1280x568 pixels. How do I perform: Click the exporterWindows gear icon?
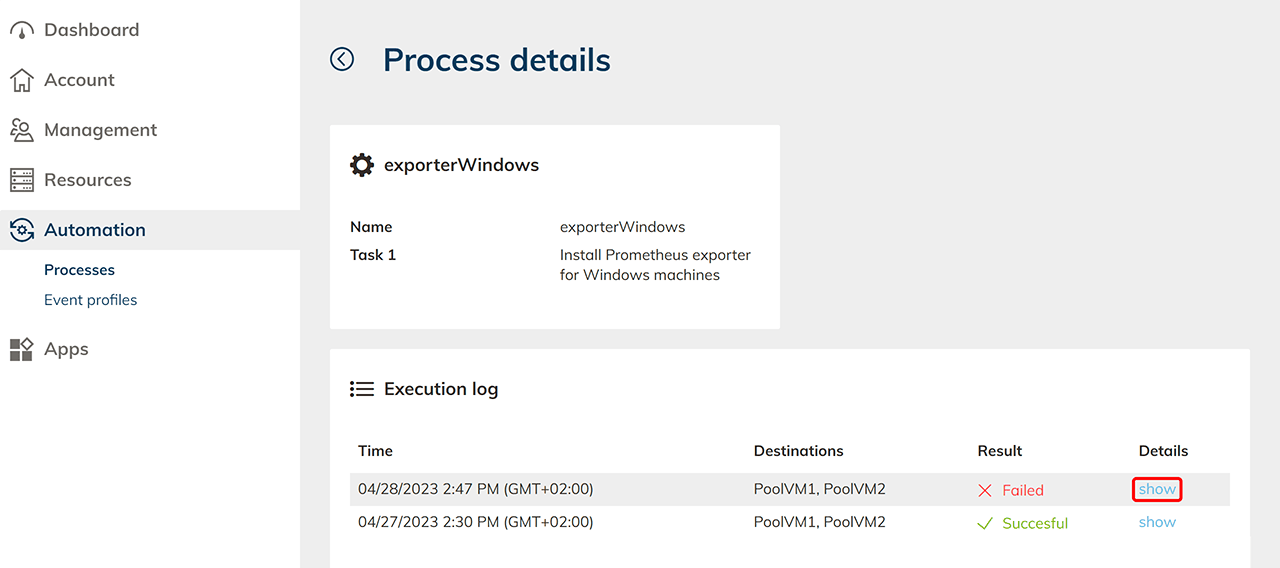tap(362, 165)
